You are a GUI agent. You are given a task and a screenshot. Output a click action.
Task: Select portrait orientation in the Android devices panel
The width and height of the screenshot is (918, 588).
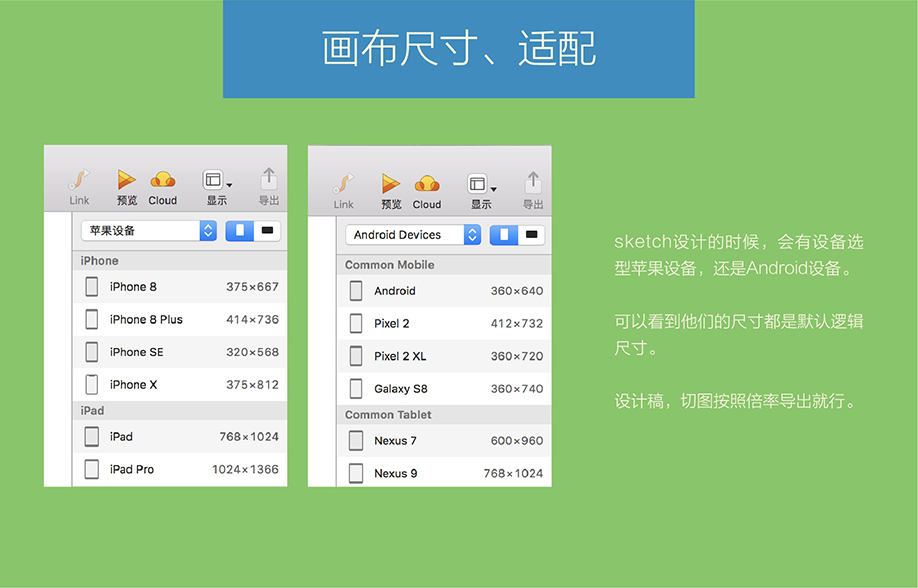504,235
